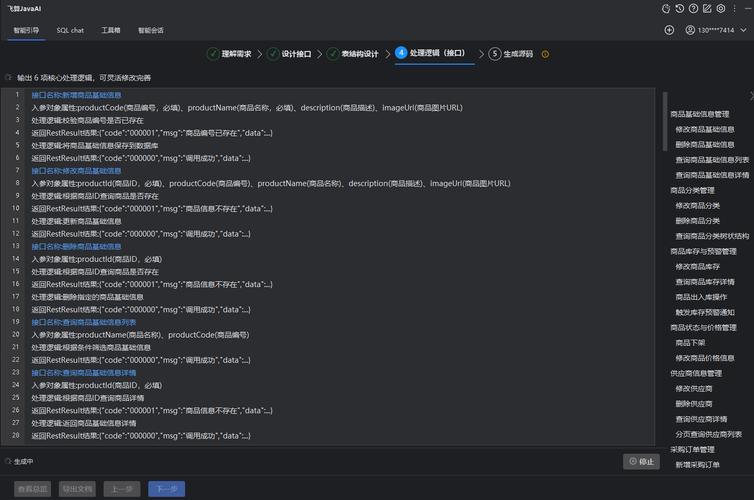Viewport: 754px width, 500px height.
Task: Open the 工具箱 tab
Action: [111, 30]
